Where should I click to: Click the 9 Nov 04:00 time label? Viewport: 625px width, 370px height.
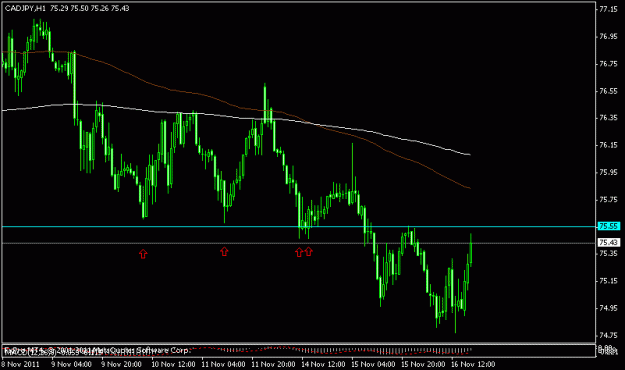pos(71,364)
